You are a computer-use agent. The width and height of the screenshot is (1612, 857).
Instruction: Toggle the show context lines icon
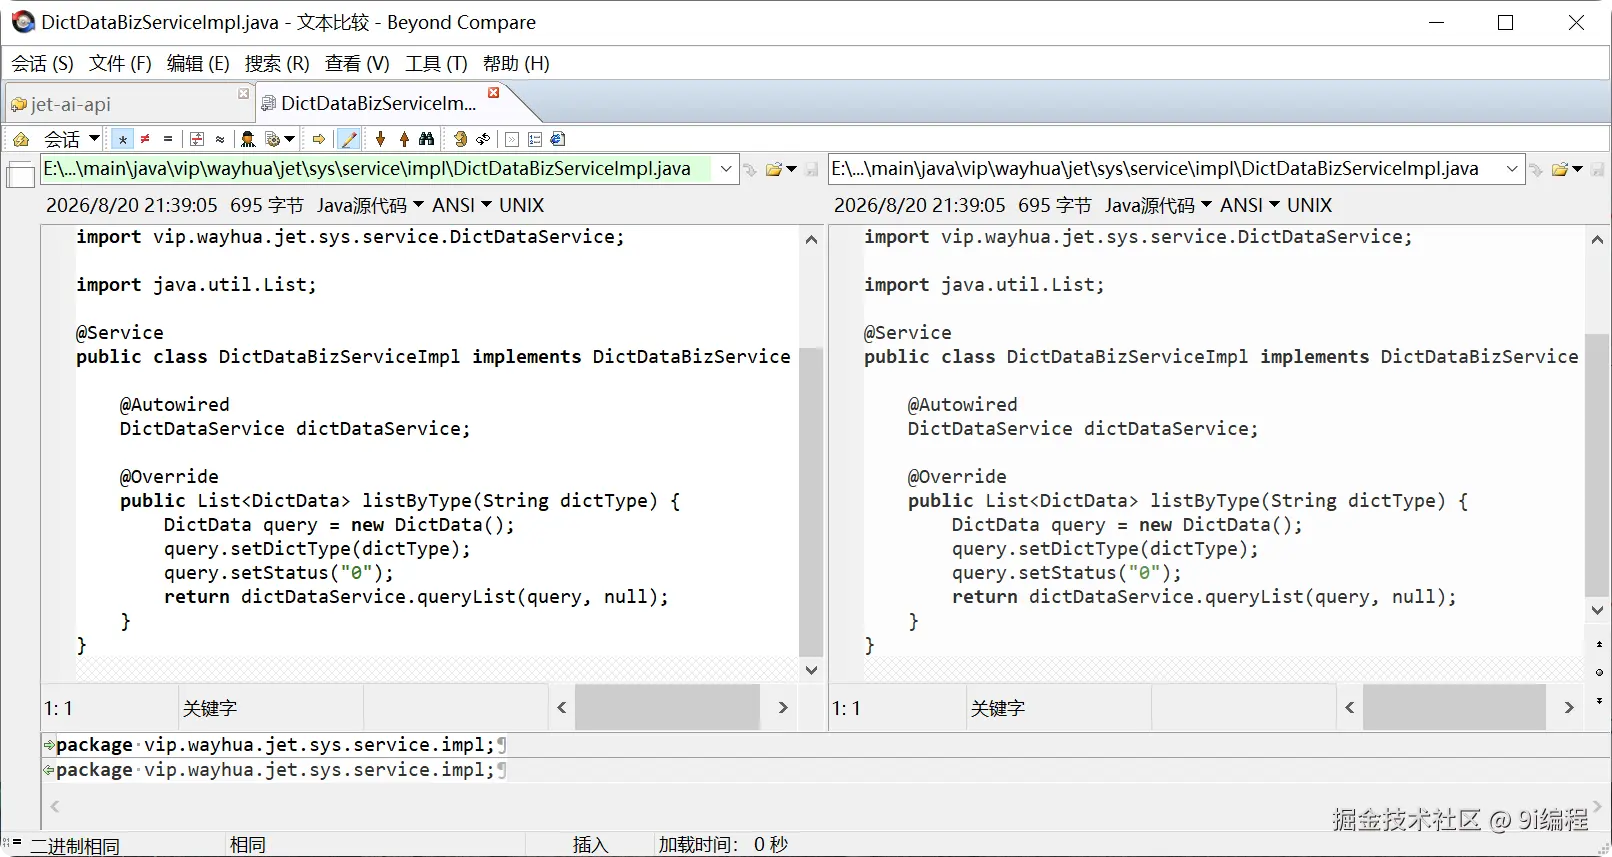(x=197, y=139)
